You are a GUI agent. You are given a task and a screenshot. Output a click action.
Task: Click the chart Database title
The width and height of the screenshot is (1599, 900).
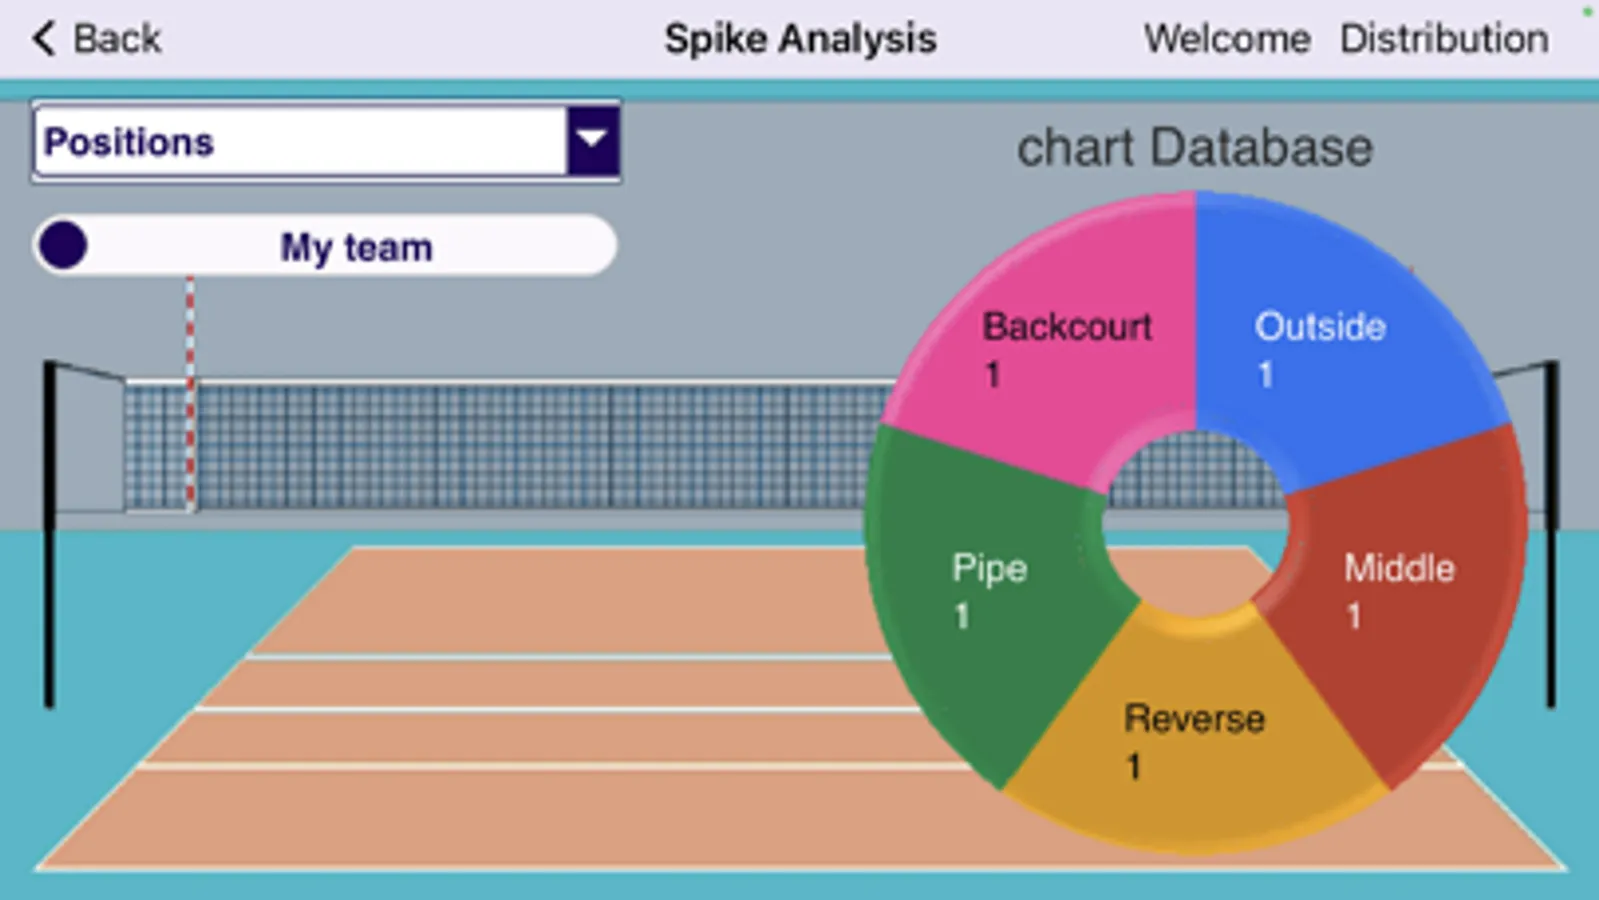click(1195, 148)
